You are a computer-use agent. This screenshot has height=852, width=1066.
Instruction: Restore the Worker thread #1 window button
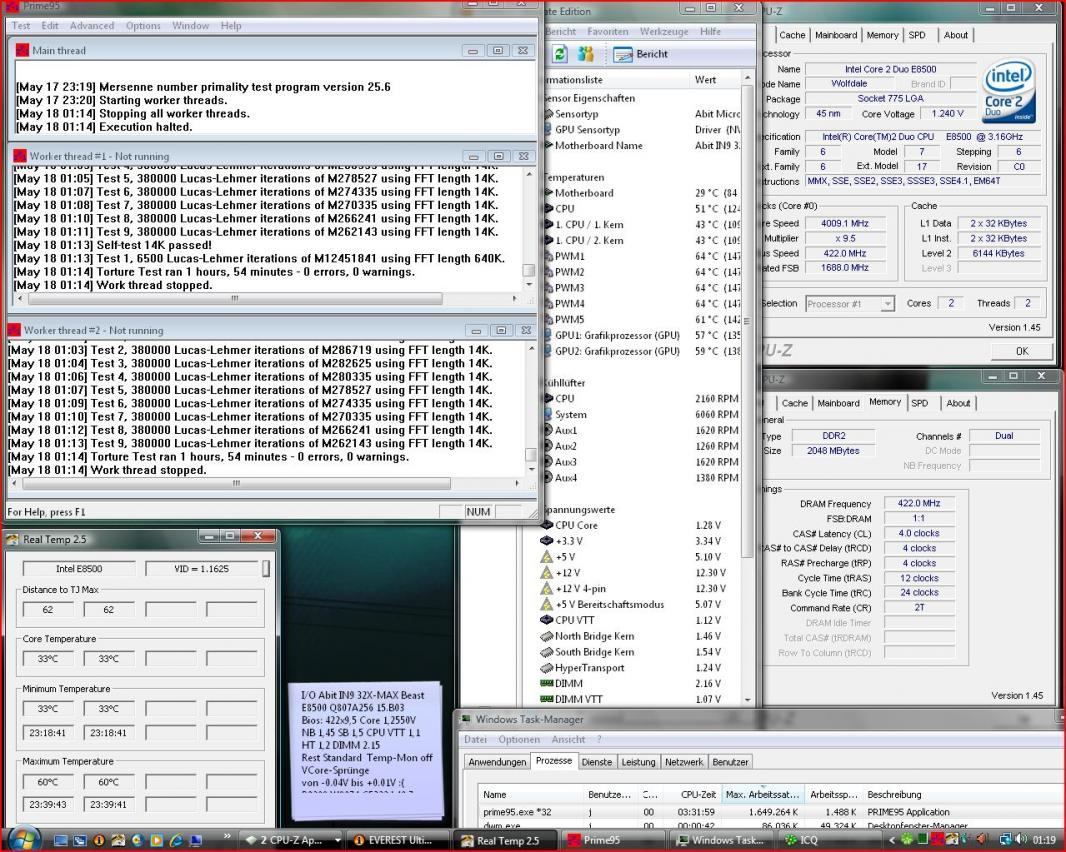pyautogui.click(x=498, y=156)
